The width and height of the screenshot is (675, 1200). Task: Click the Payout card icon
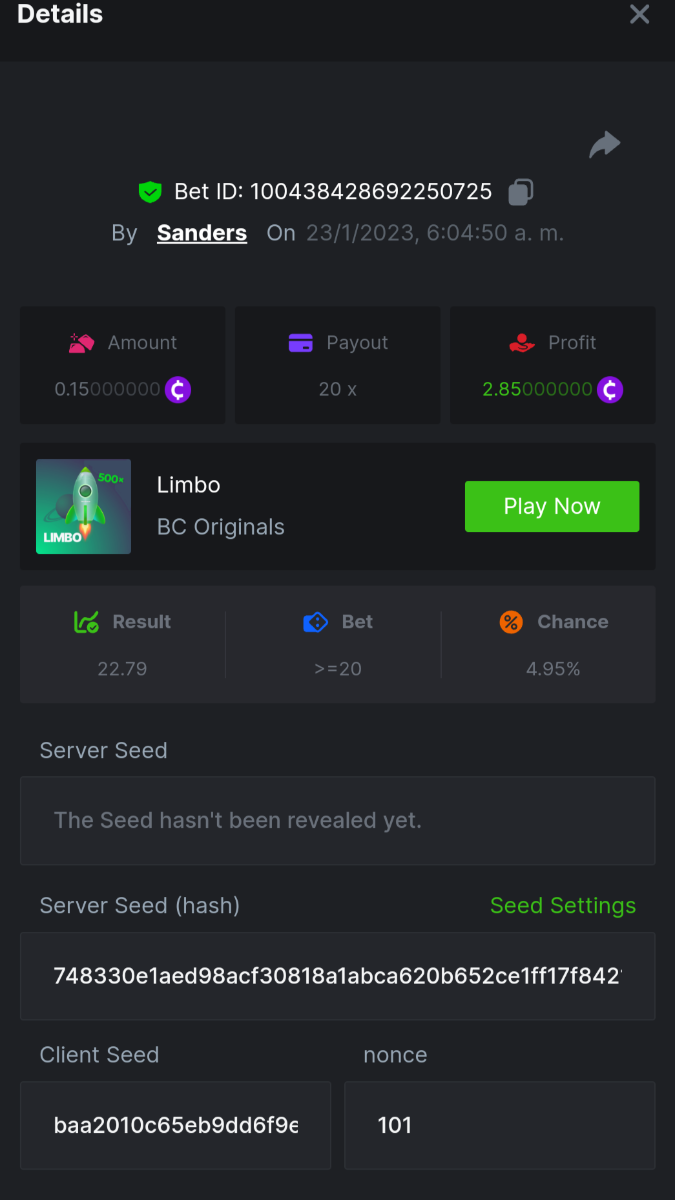click(x=301, y=343)
